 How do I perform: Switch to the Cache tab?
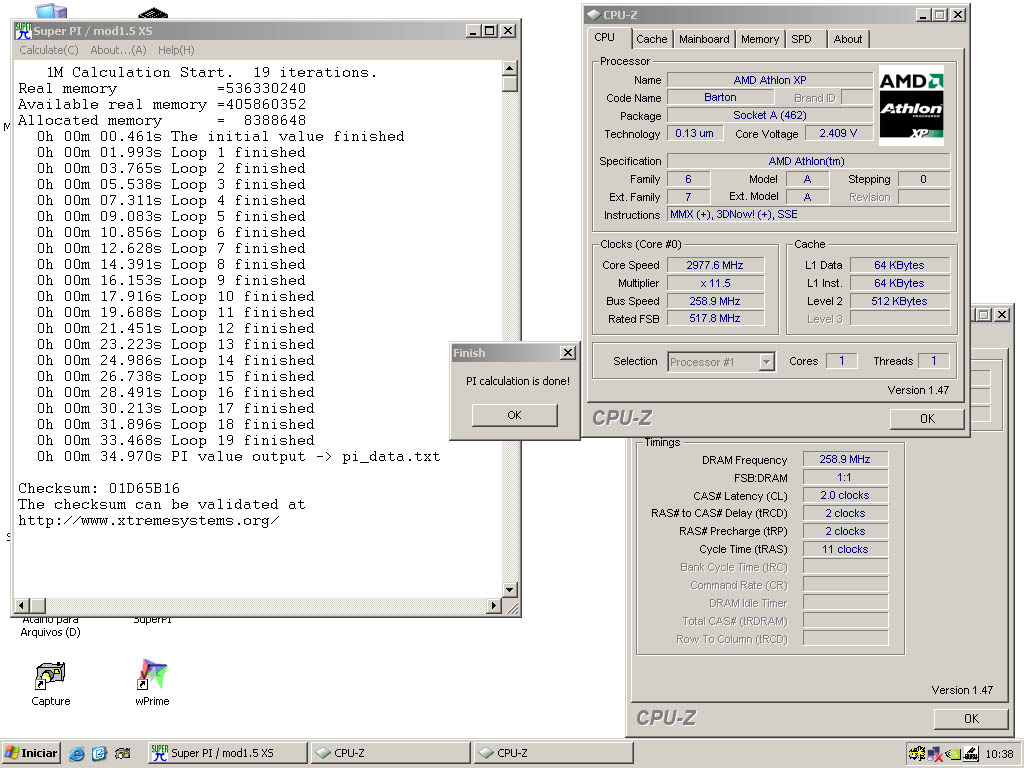(x=652, y=39)
